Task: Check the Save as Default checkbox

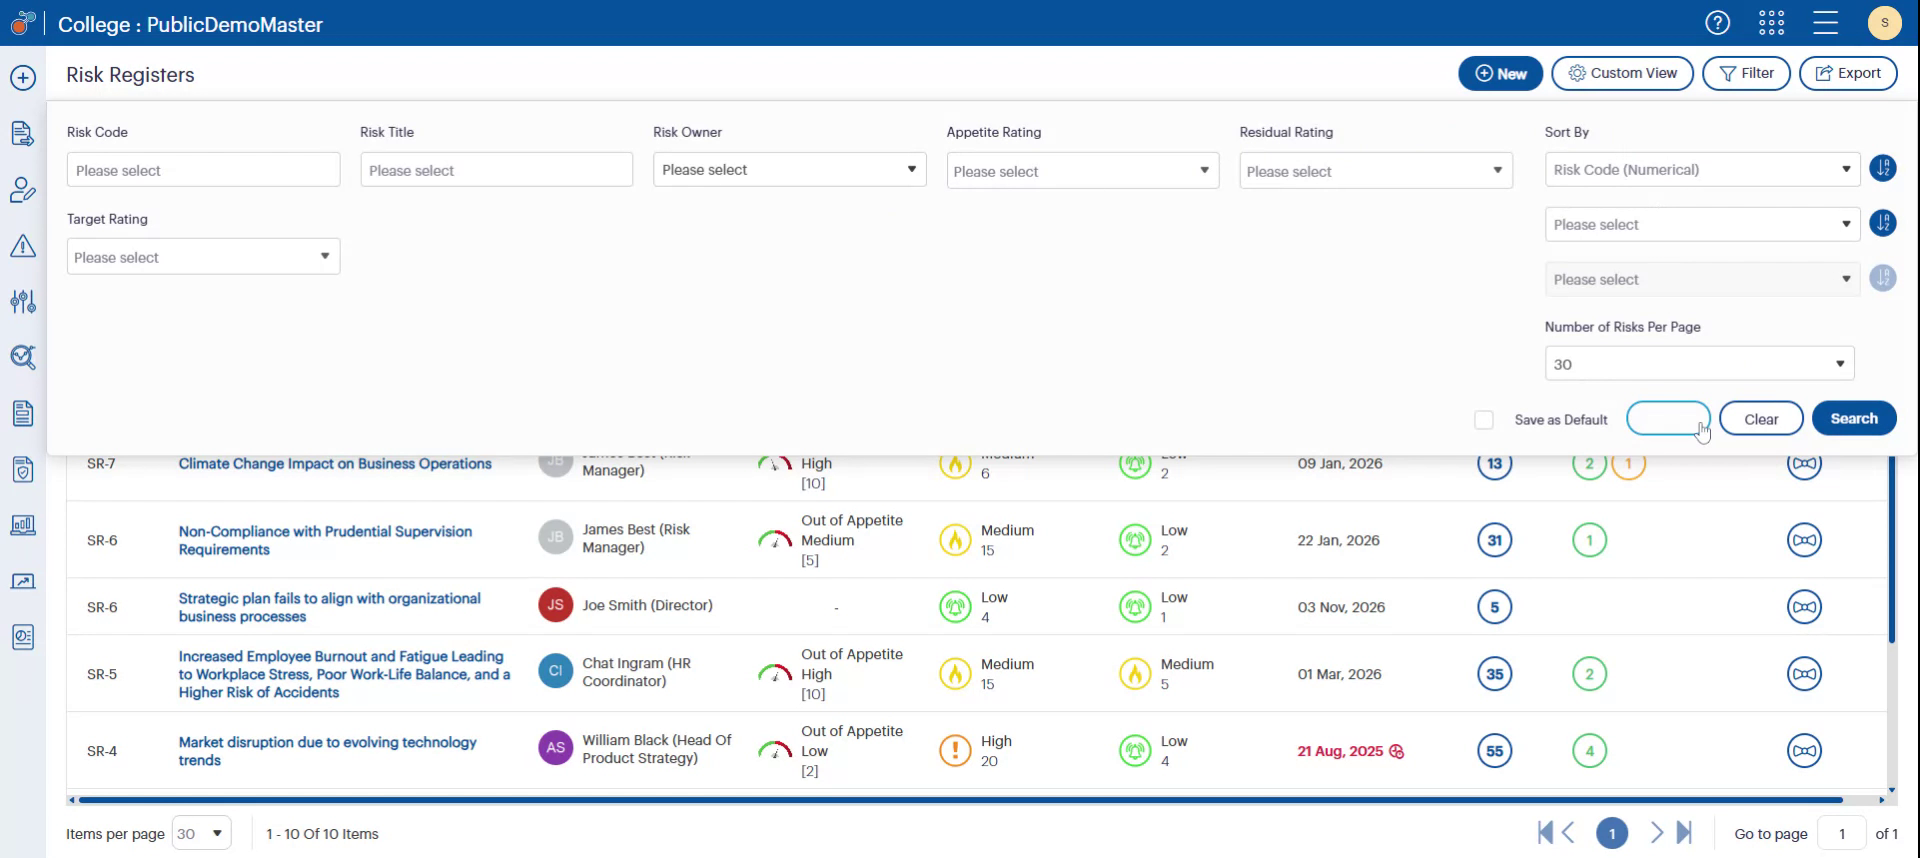Action: coord(1484,420)
